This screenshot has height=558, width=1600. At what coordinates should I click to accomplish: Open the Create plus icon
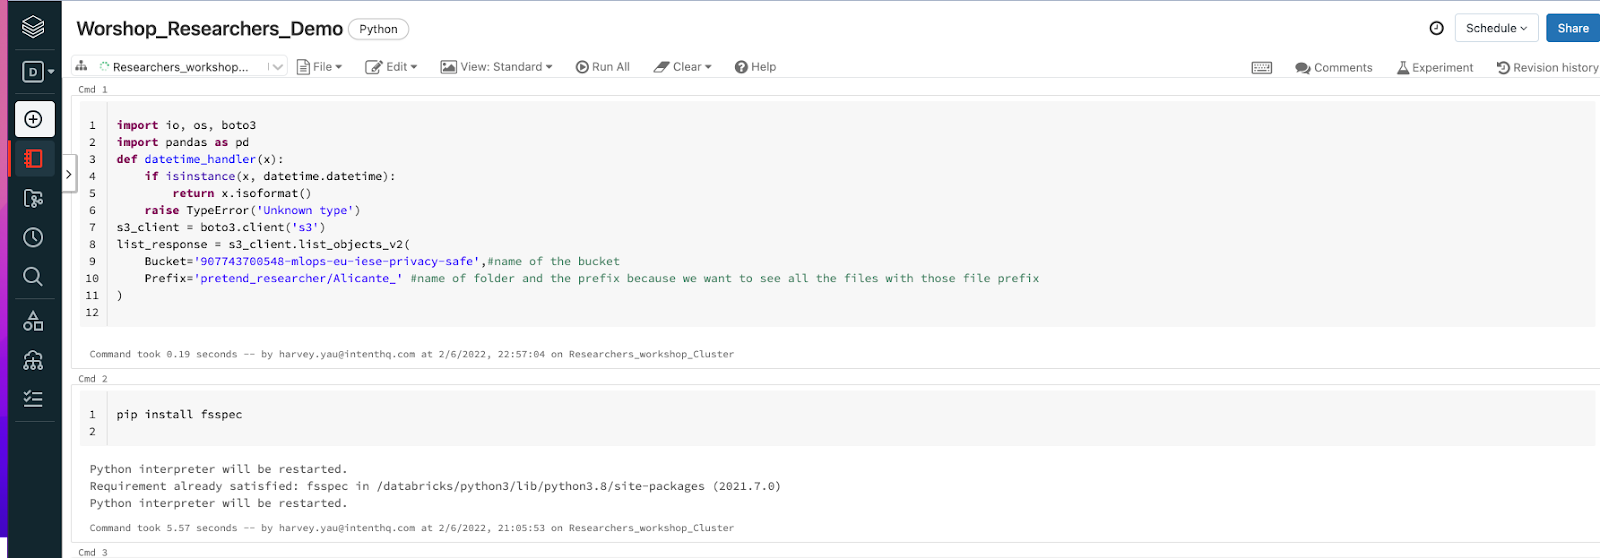(33, 119)
